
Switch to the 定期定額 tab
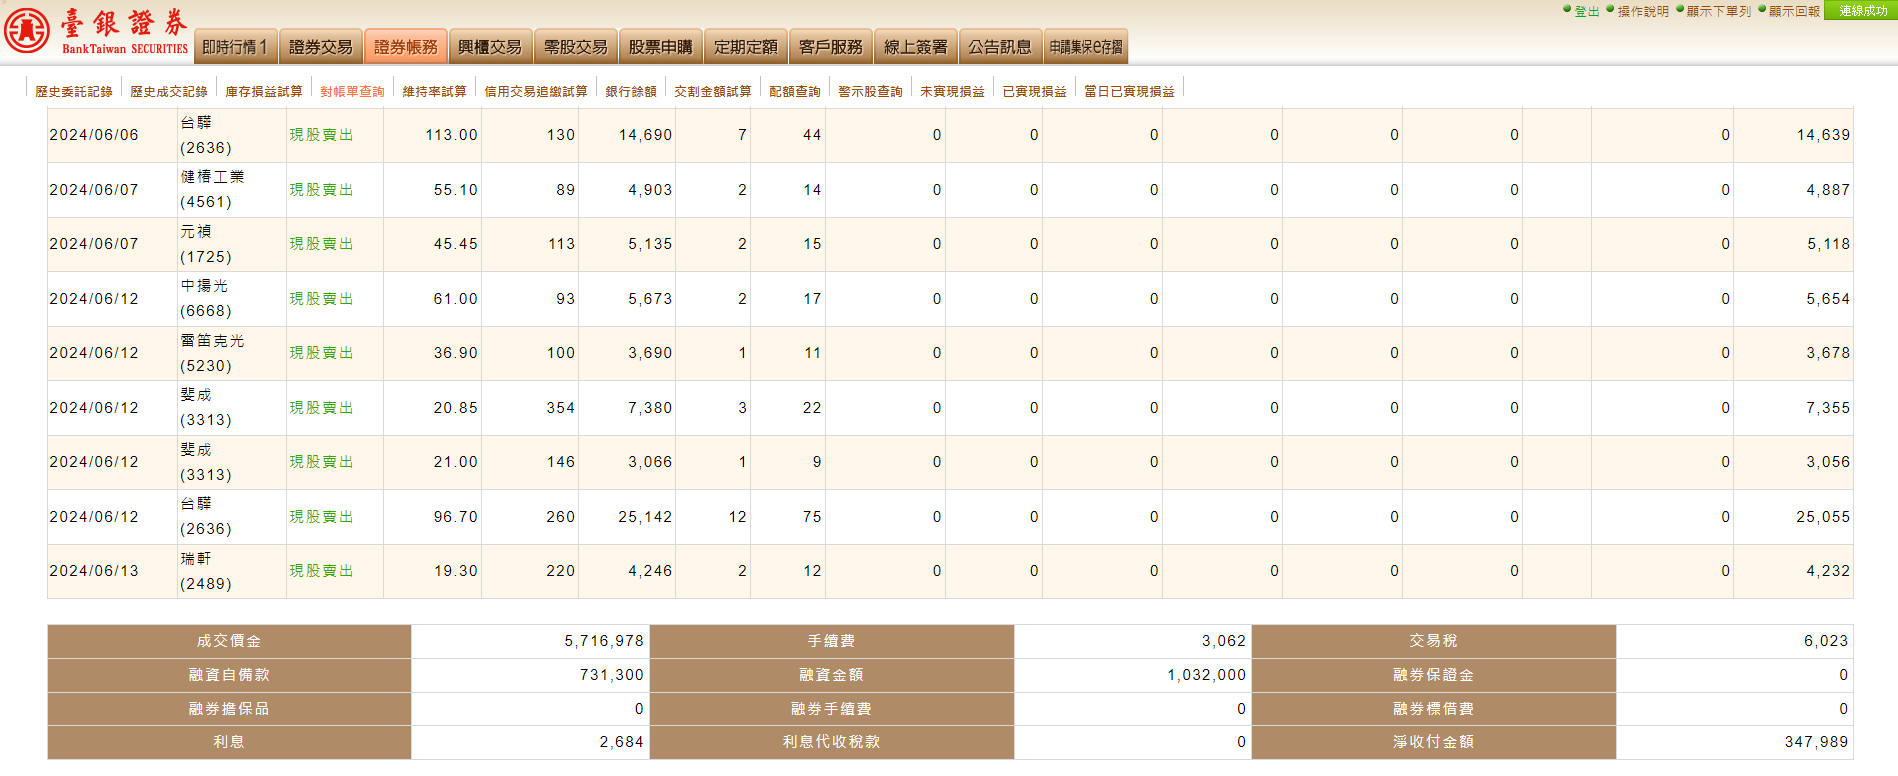(746, 47)
